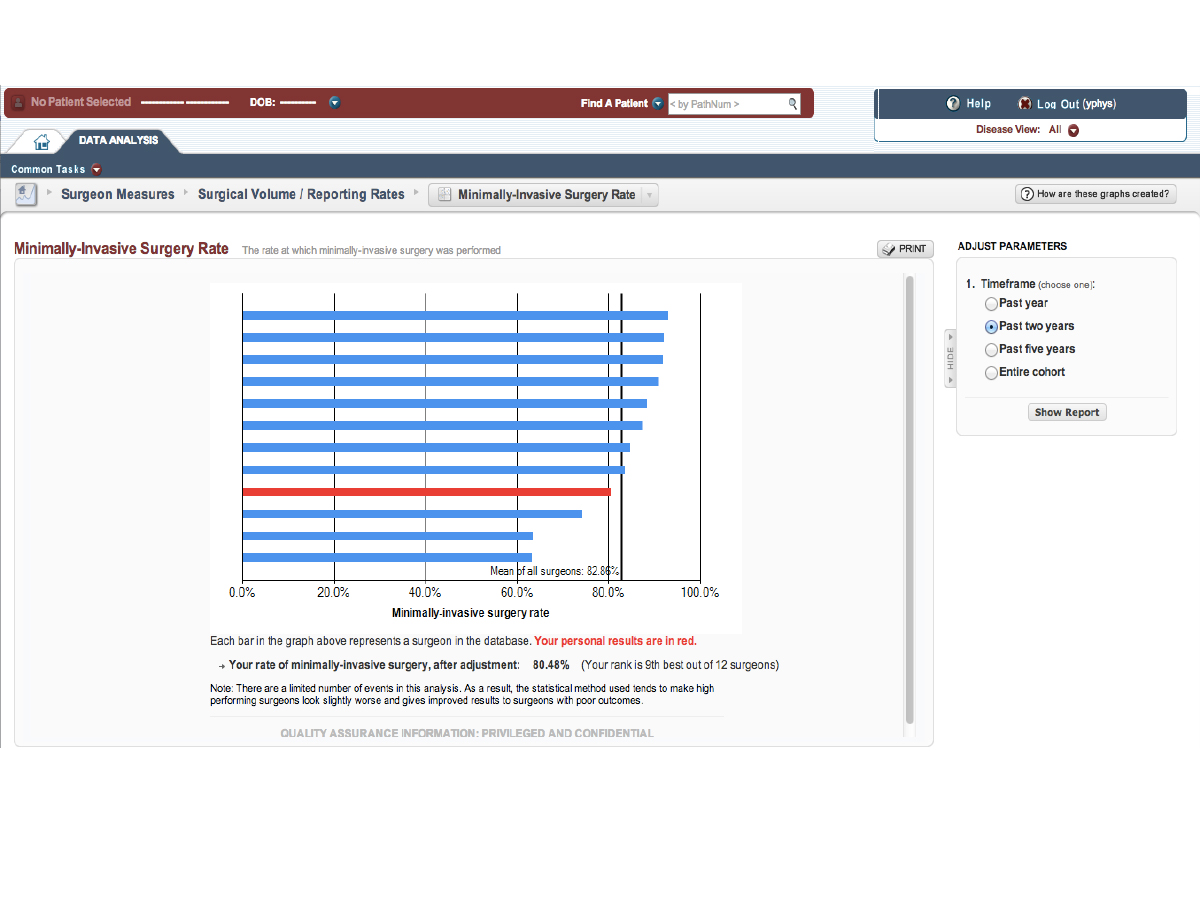Open the Common Tasks dropdown menu
1200x900 pixels.
(x=97, y=169)
